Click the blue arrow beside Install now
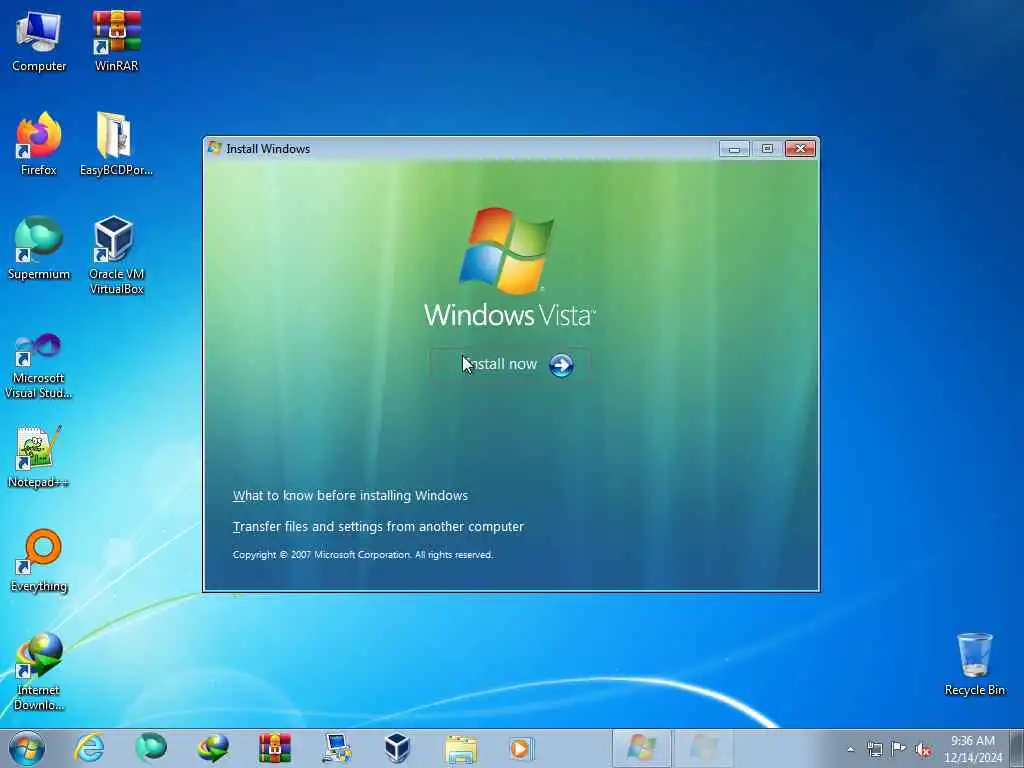The image size is (1024, 768). tap(561, 365)
